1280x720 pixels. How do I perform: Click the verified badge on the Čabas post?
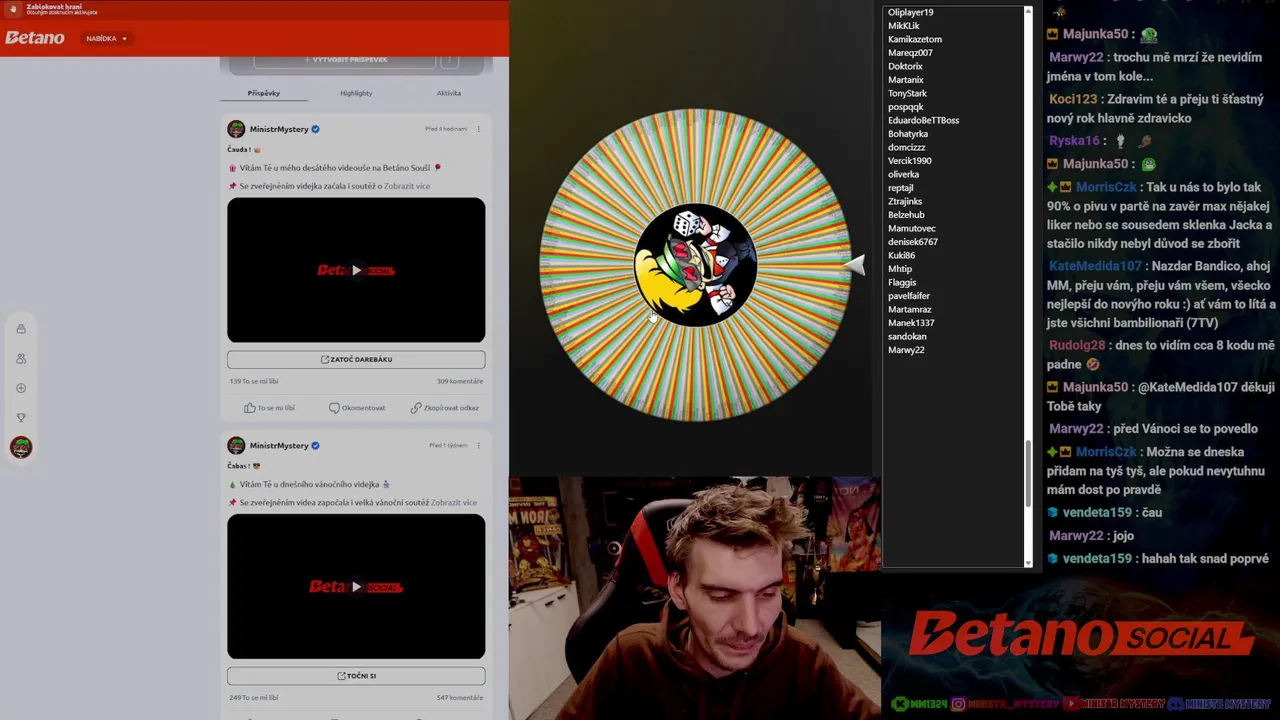[x=315, y=445]
